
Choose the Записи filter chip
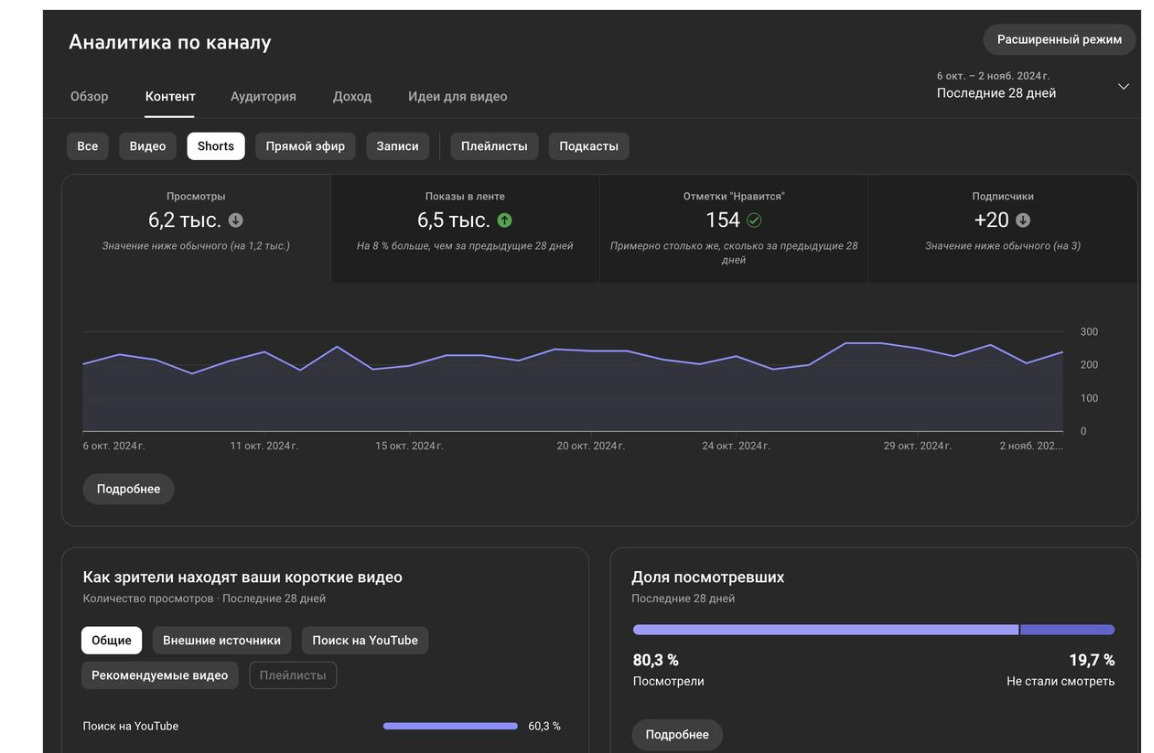click(x=397, y=146)
